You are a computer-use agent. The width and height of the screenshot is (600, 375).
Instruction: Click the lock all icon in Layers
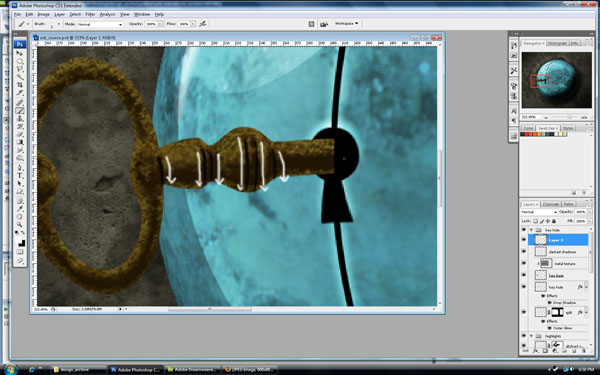[554, 221]
